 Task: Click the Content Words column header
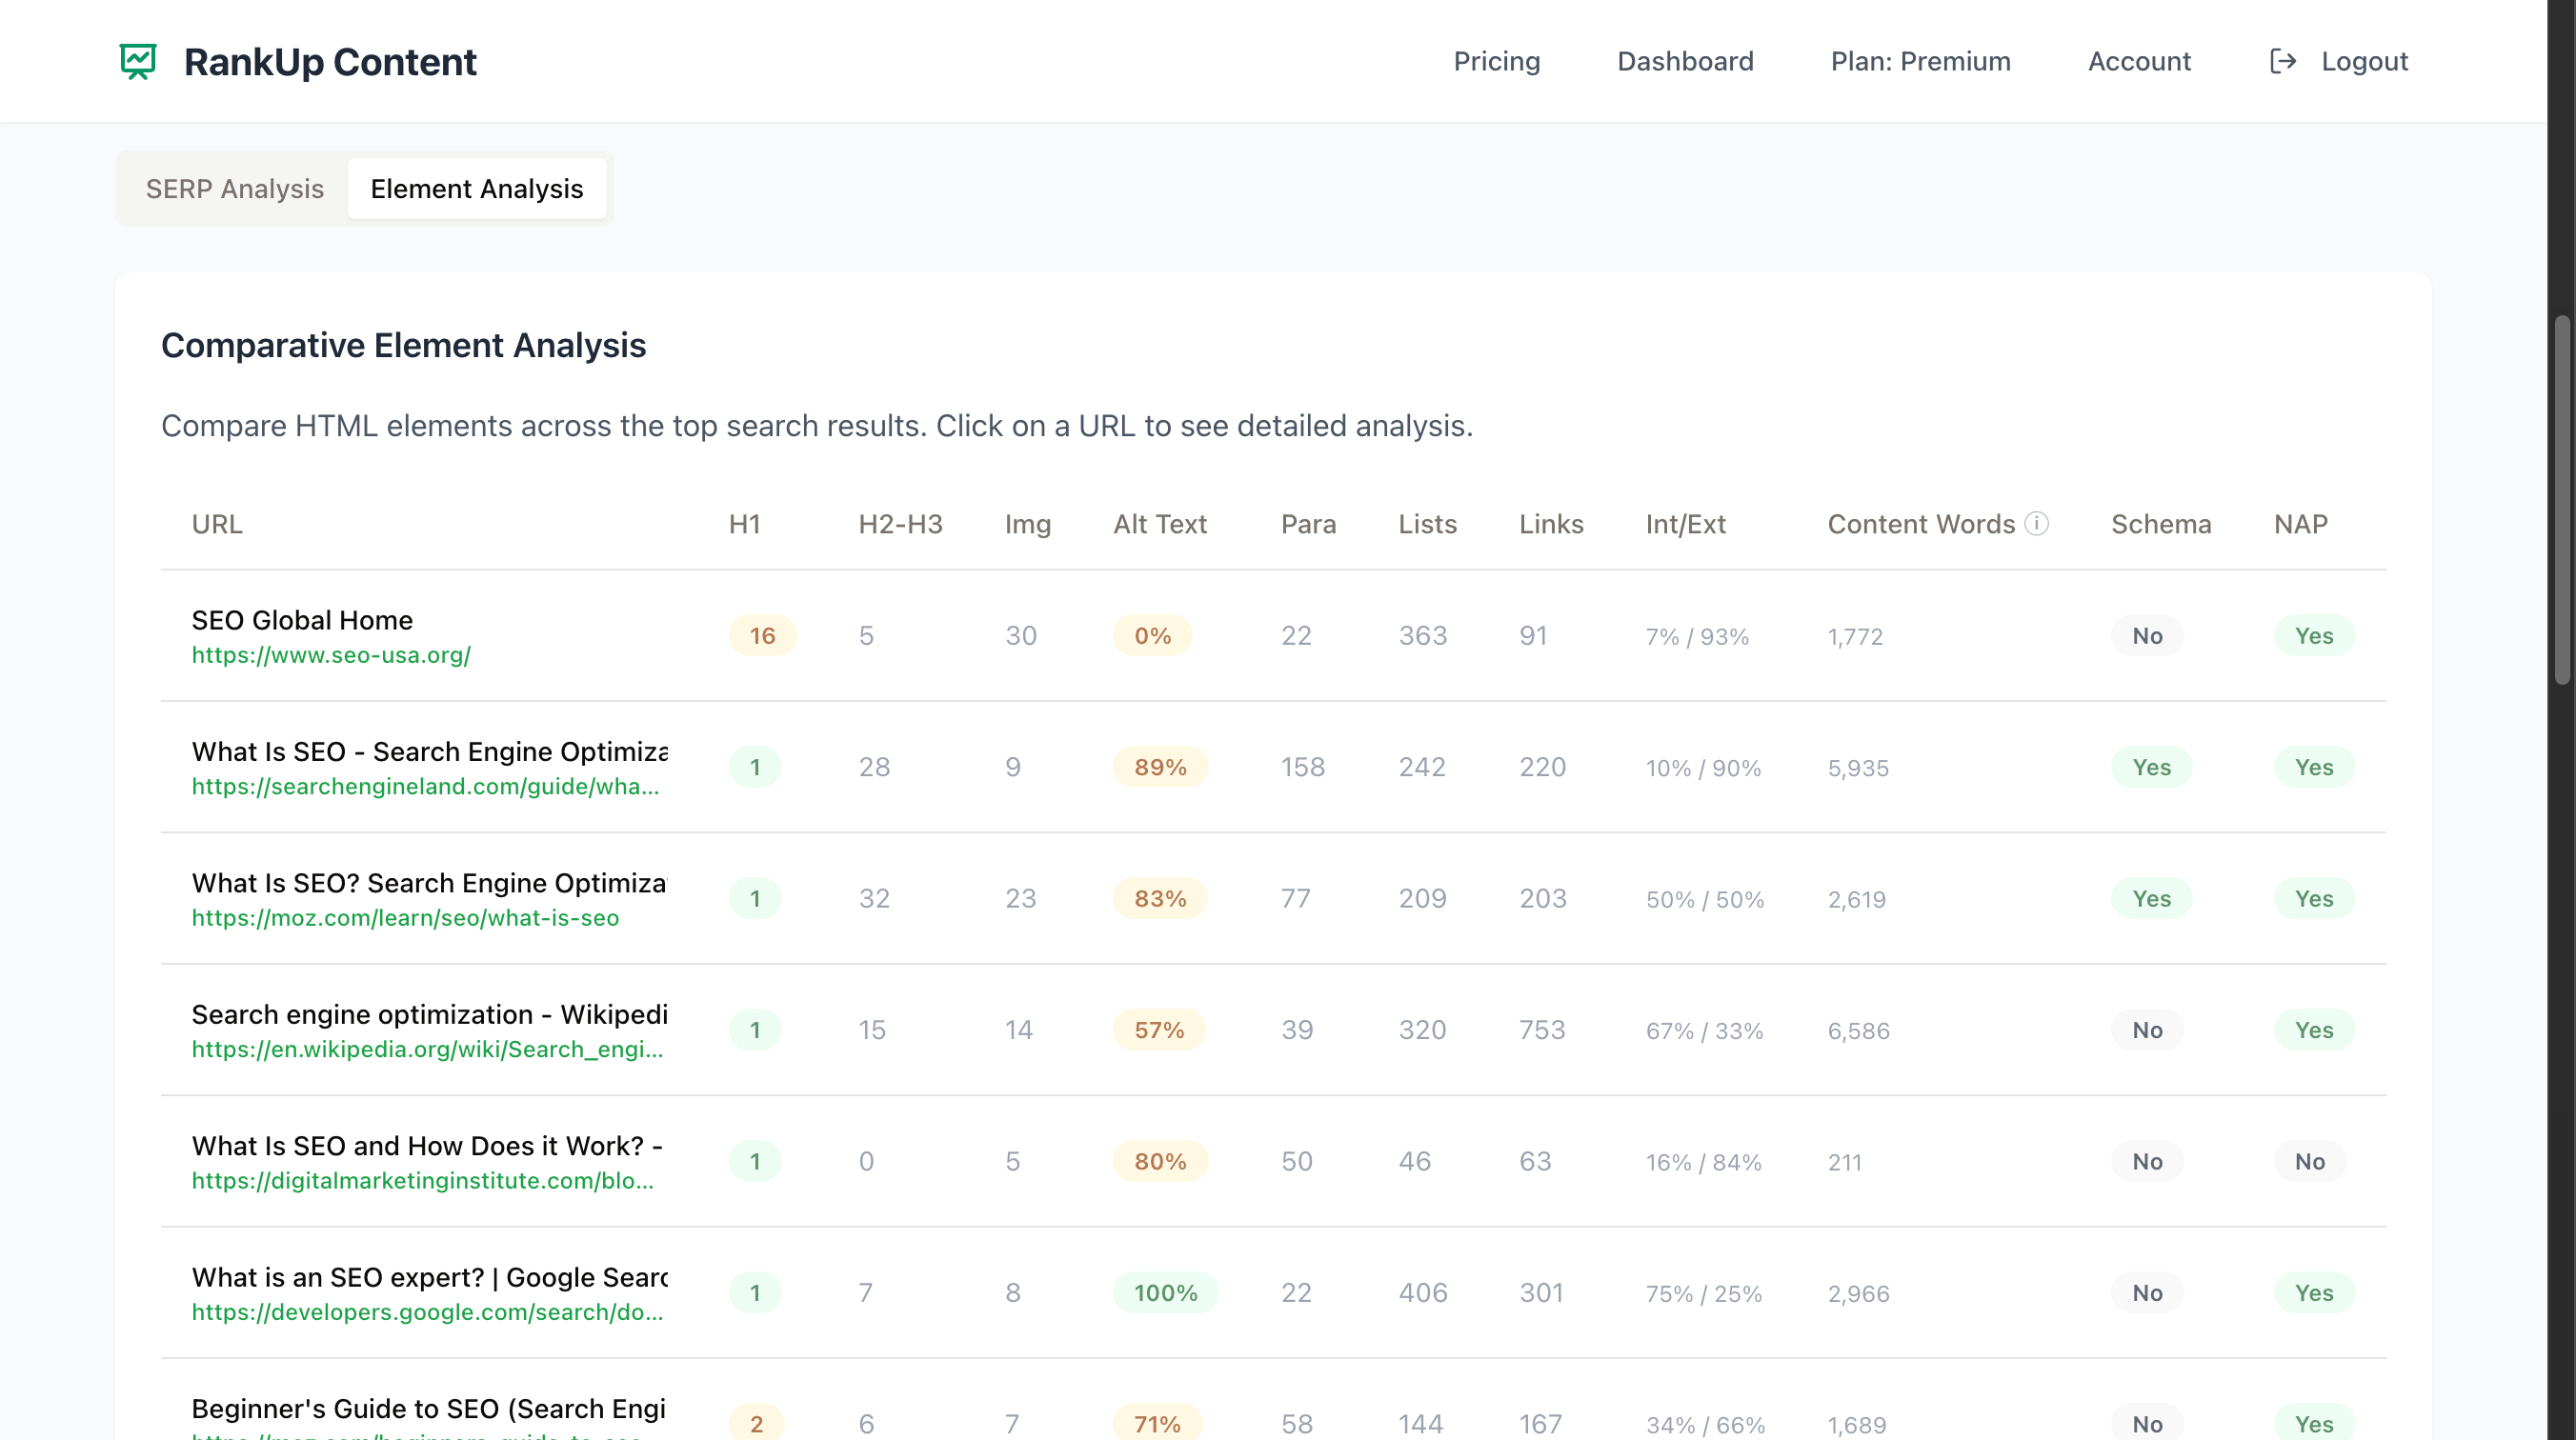point(1921,524)
